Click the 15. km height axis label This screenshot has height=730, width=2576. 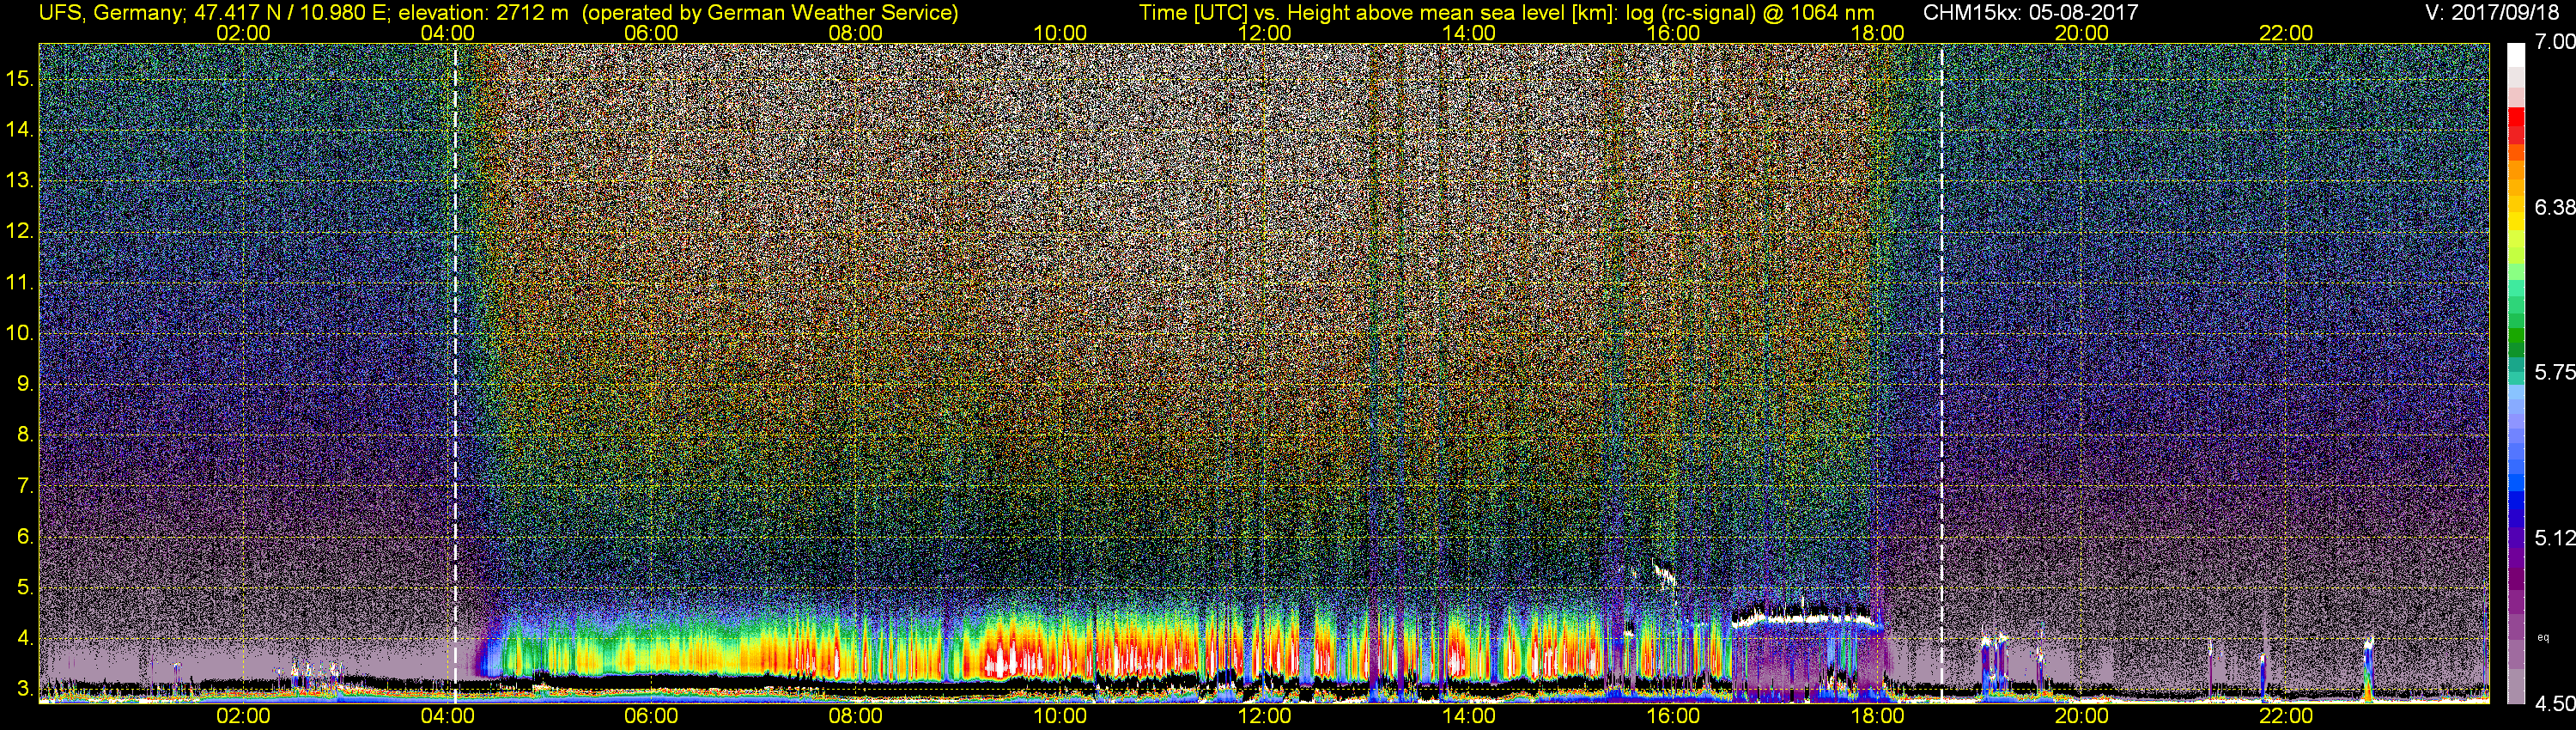point(20,79)
